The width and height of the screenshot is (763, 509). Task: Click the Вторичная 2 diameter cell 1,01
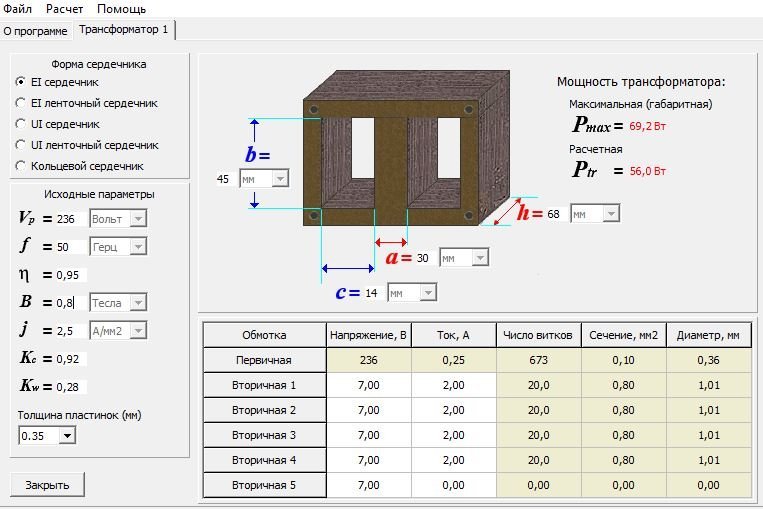pyautogui.click(x=708, y=410)
